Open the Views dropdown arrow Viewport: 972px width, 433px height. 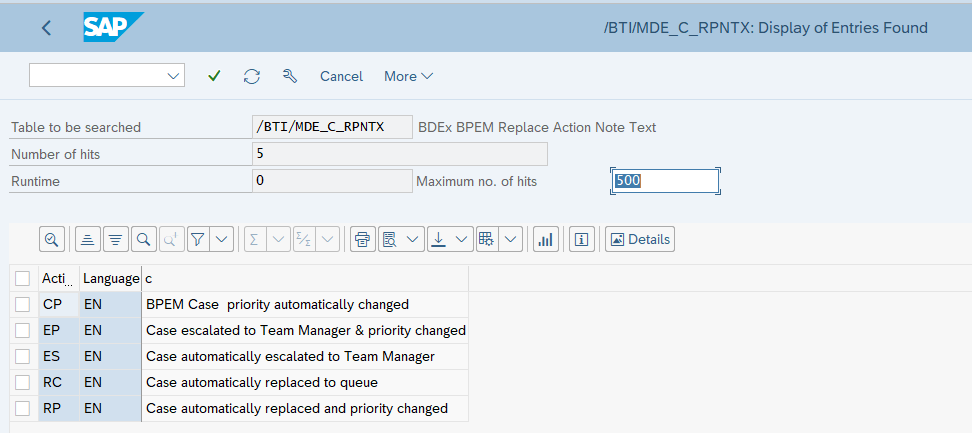(x=413, y=240)
